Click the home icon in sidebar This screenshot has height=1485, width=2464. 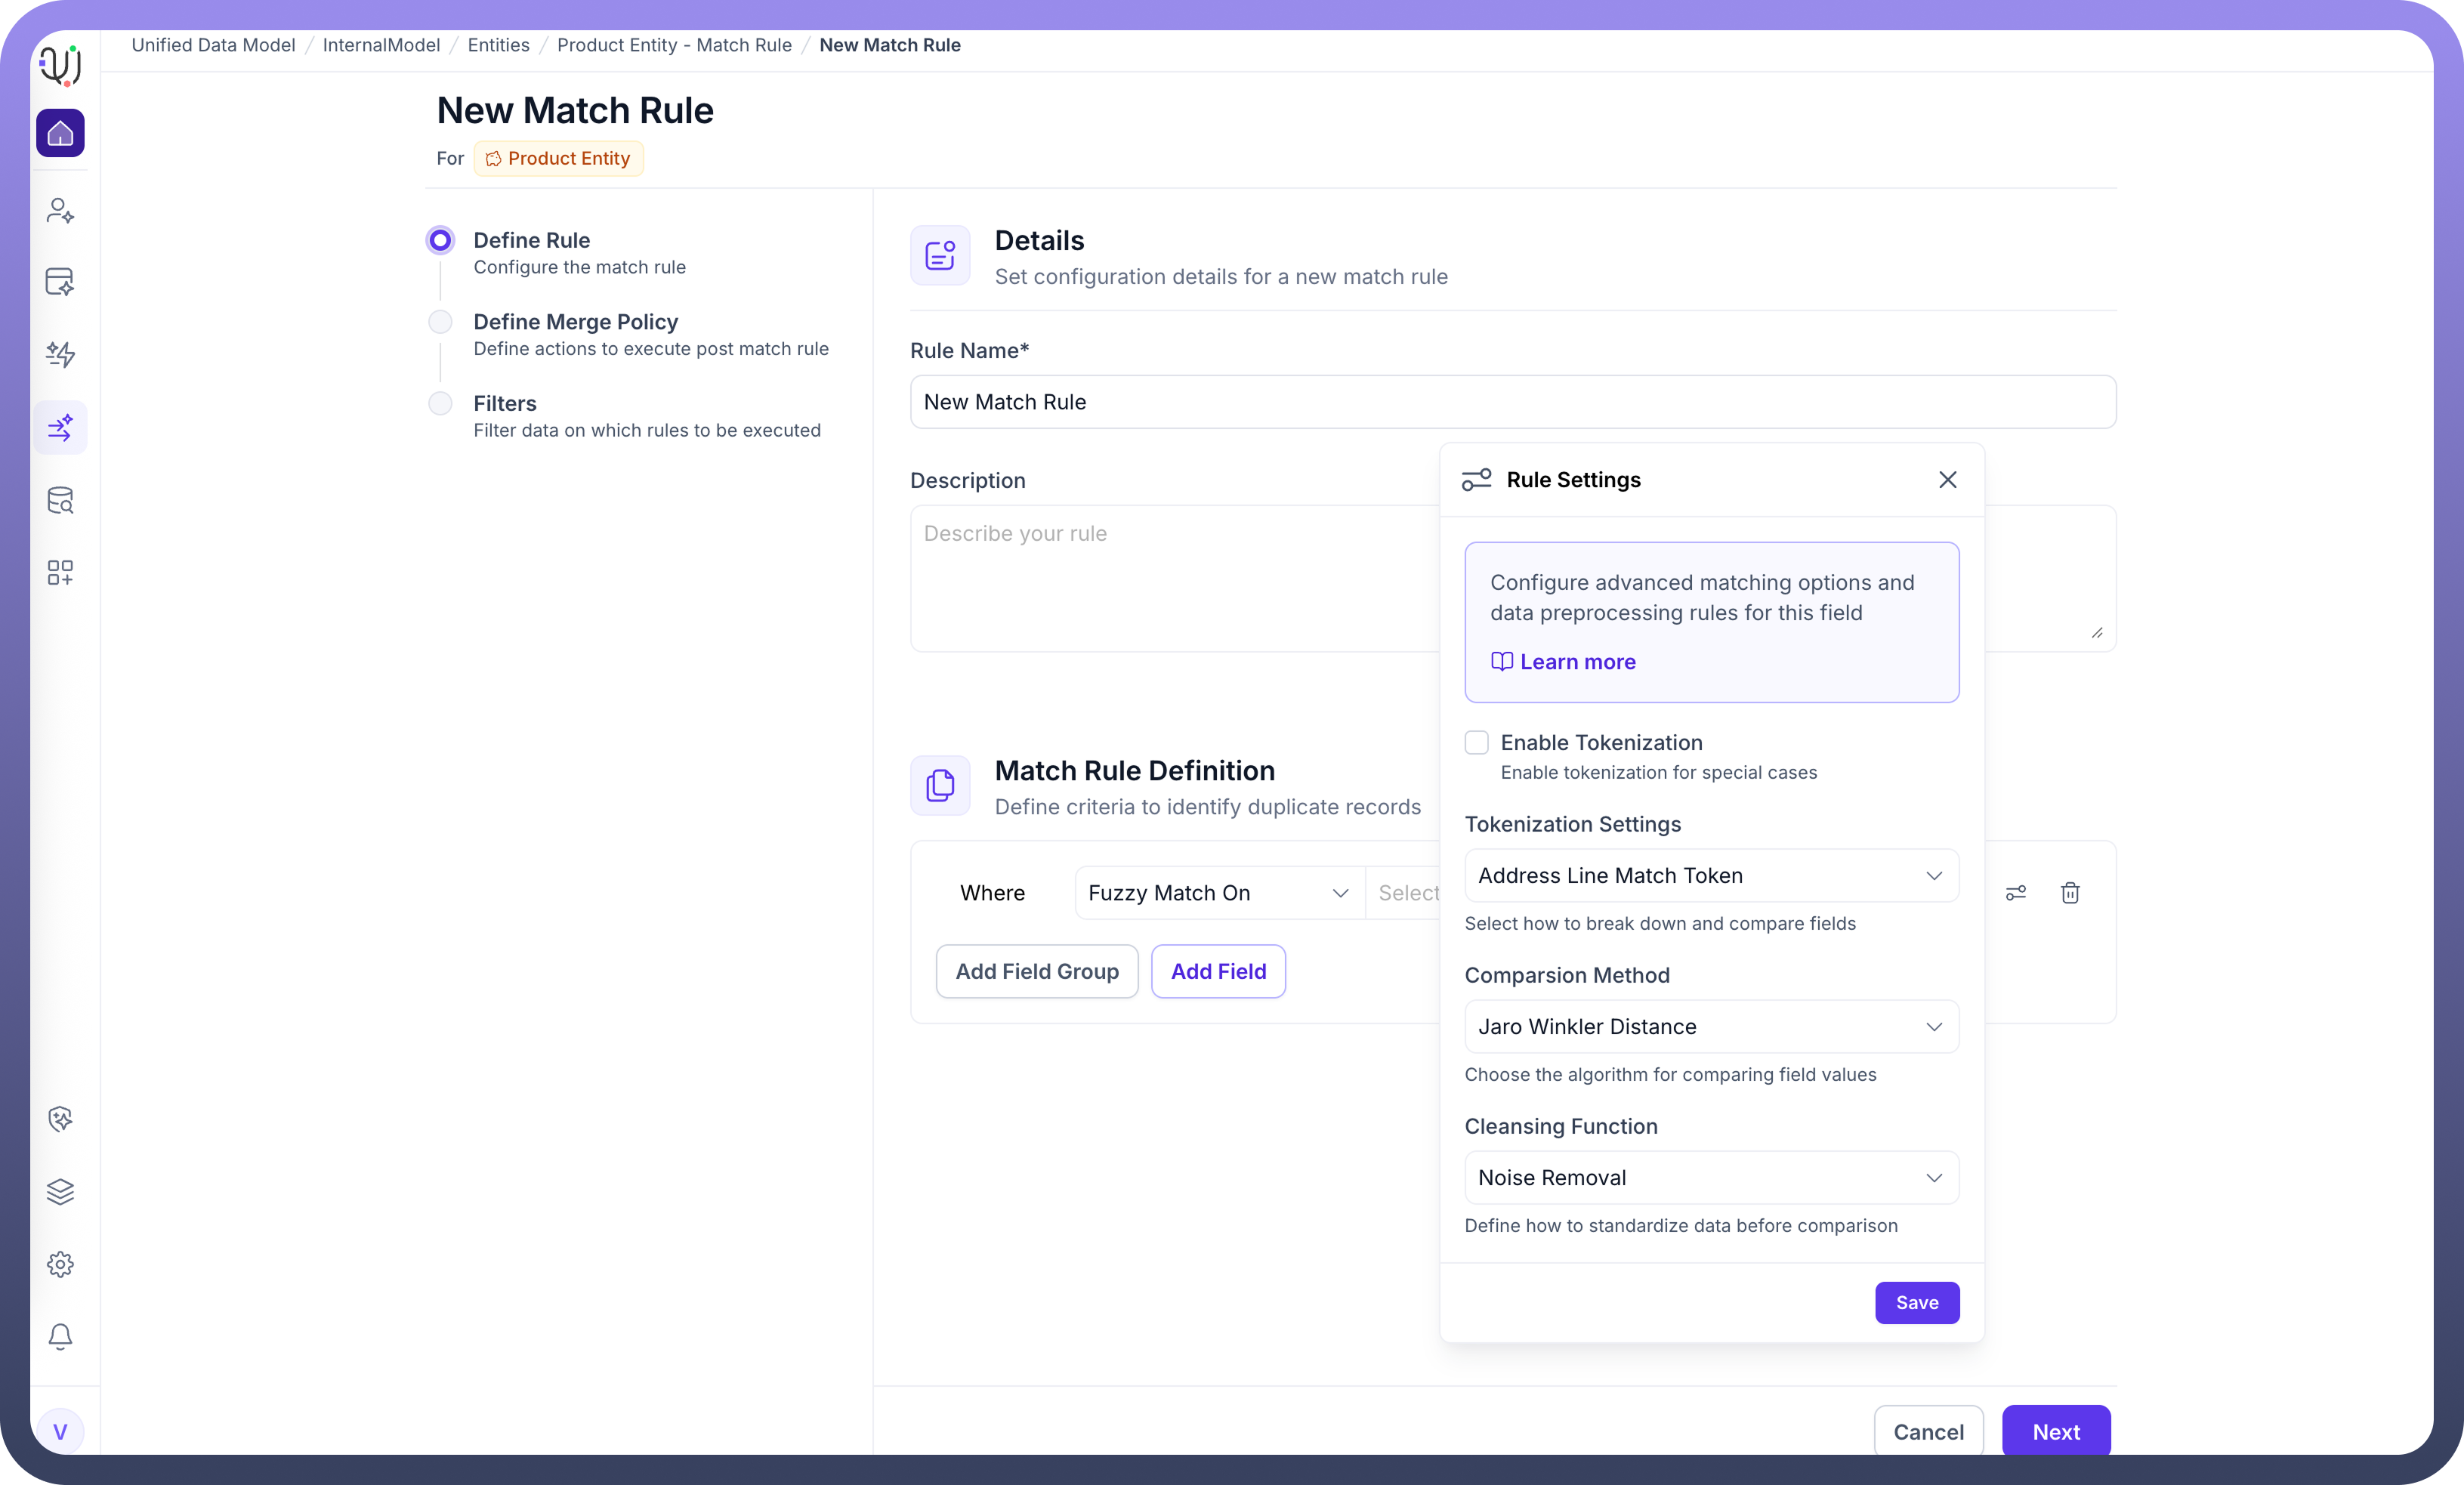point(60,133)
